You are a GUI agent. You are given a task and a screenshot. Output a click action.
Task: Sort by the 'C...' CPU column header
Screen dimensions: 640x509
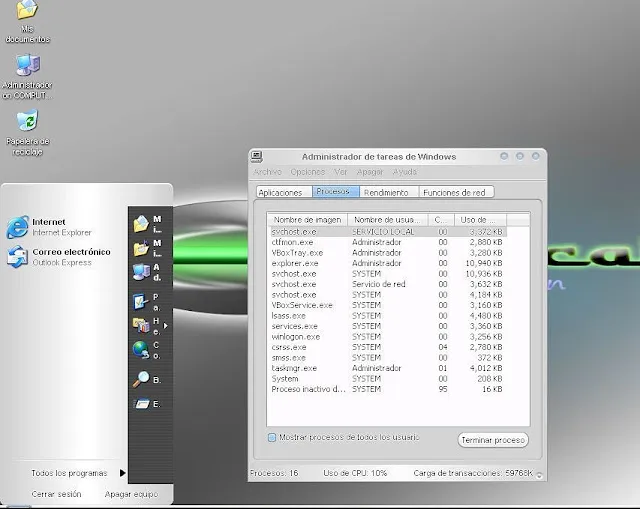tap(441, 220)
